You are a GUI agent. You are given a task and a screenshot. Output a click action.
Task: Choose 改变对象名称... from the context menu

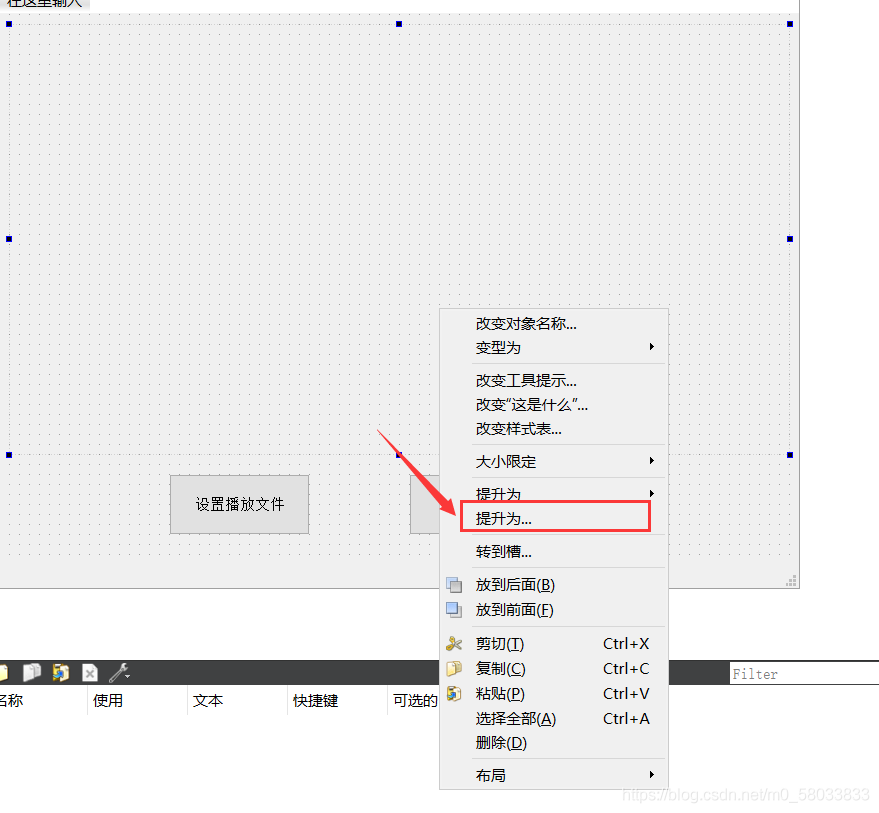tap(554, 324)
